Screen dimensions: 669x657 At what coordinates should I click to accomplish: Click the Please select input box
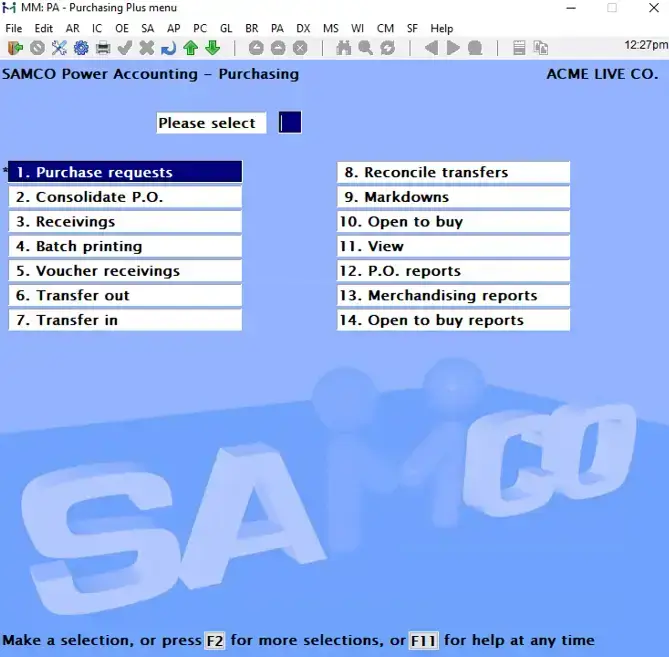click(290, 123)
